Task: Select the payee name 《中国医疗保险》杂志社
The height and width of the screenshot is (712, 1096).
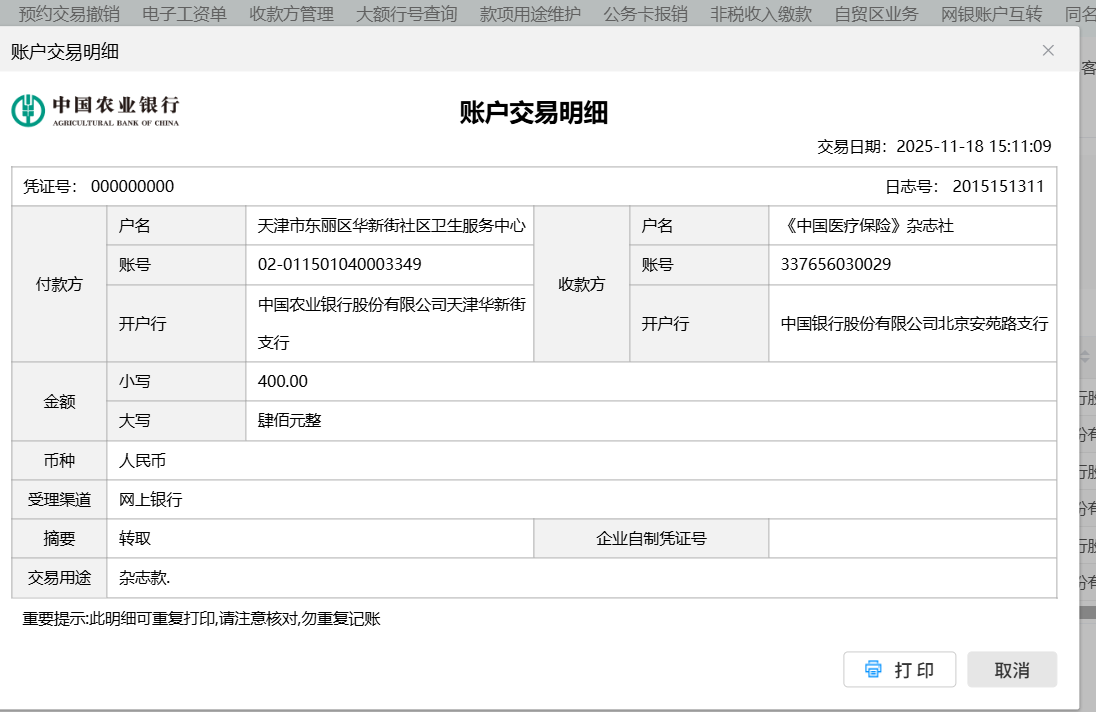Action: pyautogui.click(x=867, y=226)
